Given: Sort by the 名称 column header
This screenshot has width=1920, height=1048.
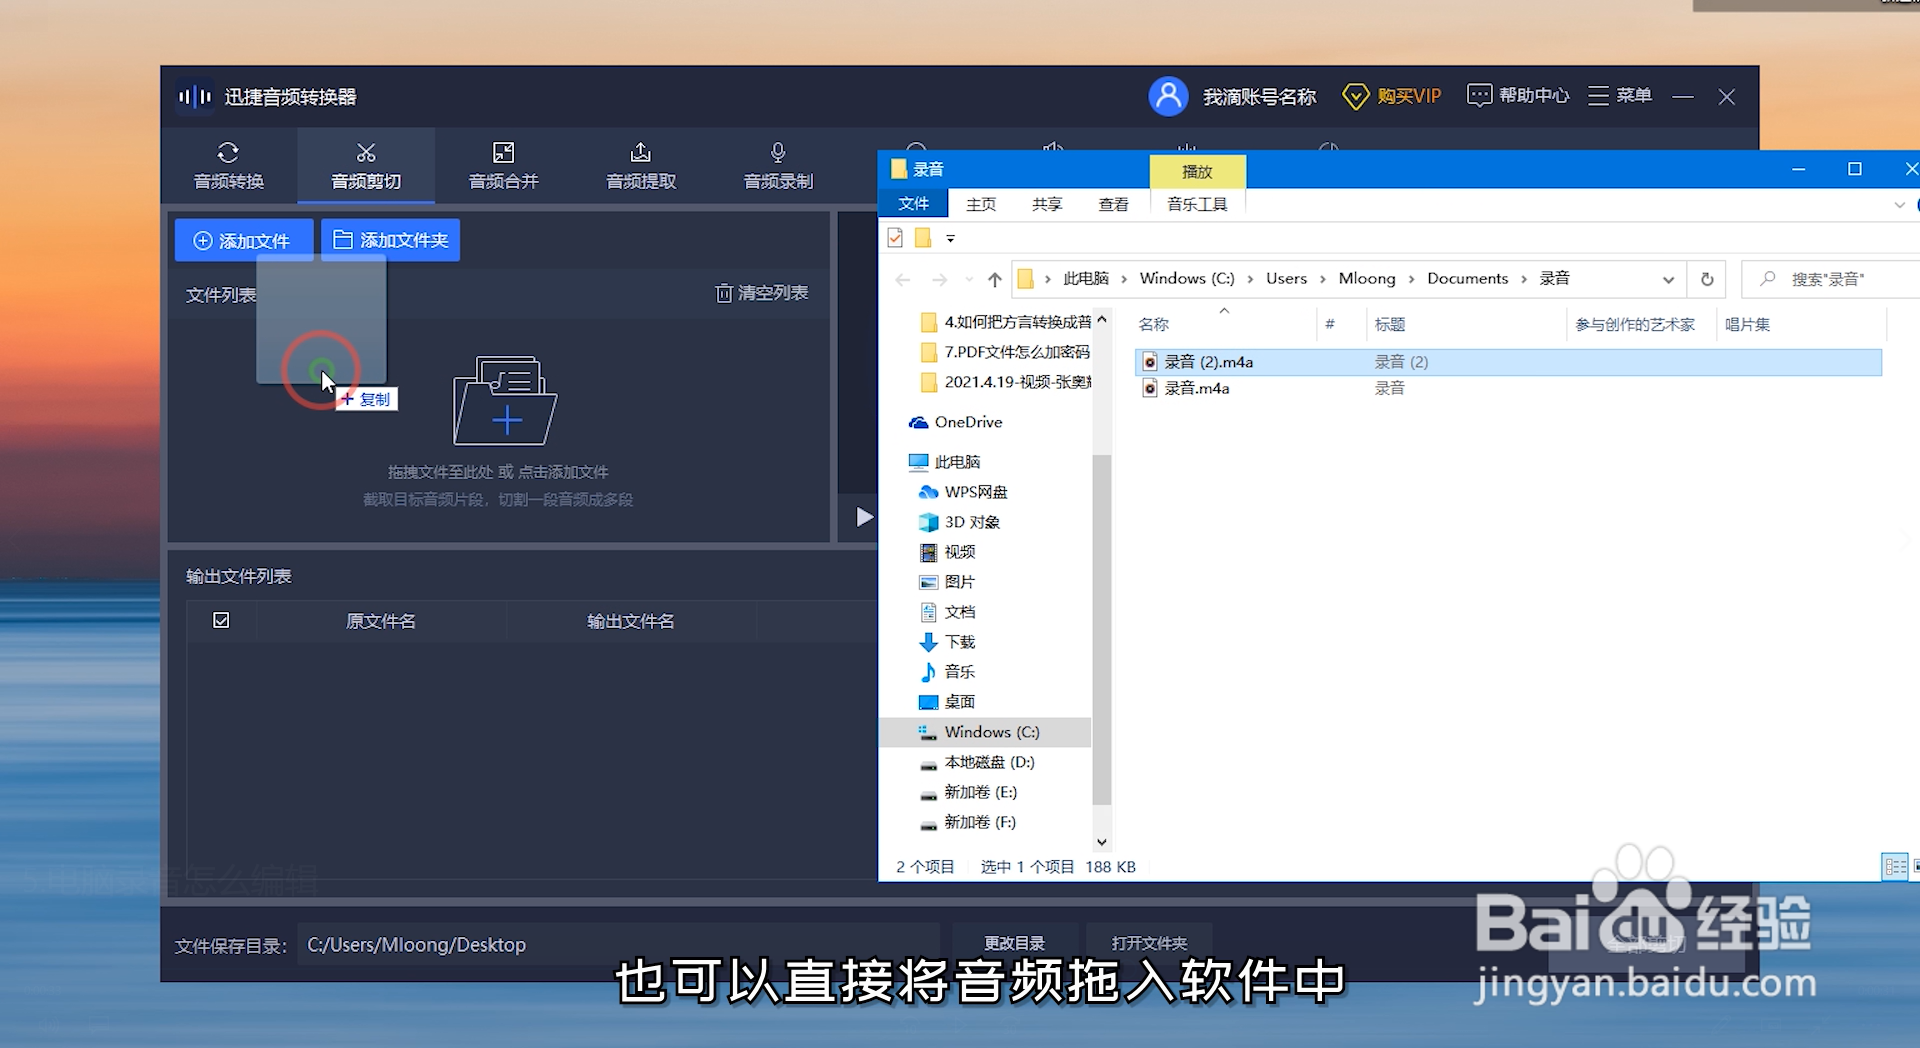Looking at the screenshot, I should tap(1153, 324).
